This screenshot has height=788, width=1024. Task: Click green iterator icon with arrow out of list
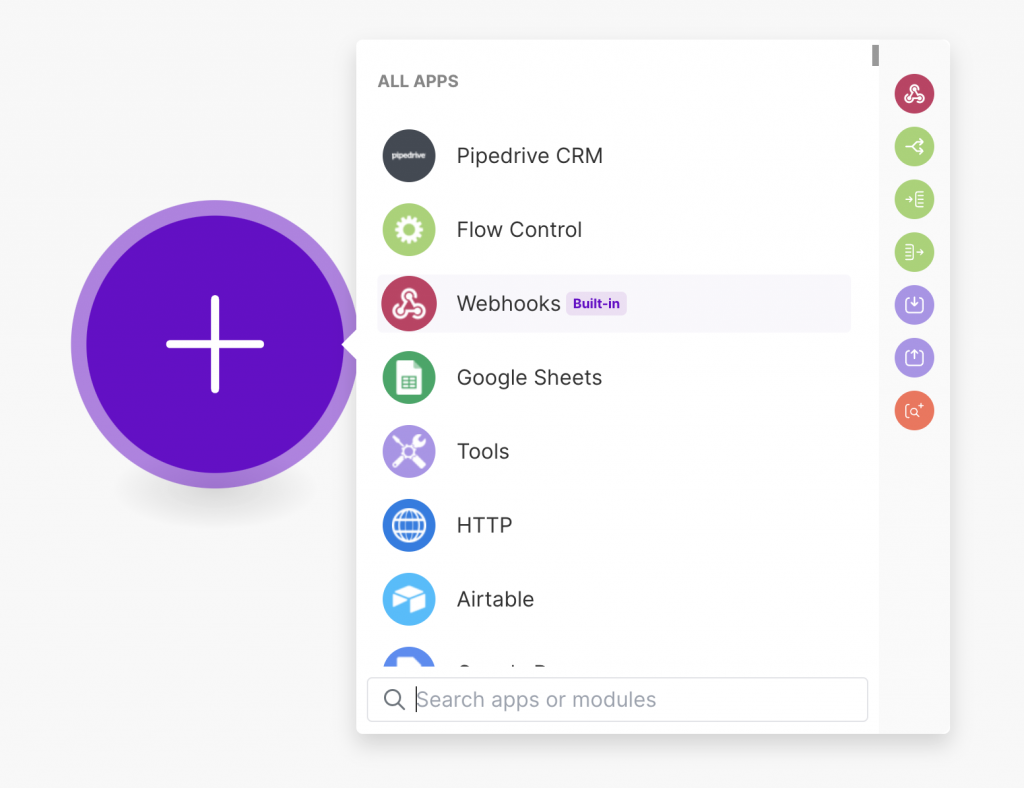point(914,252)
